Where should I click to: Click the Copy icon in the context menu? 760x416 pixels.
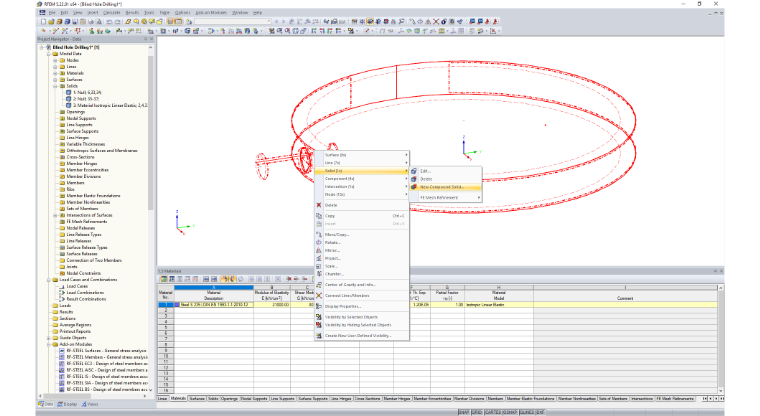click(319, 216)
